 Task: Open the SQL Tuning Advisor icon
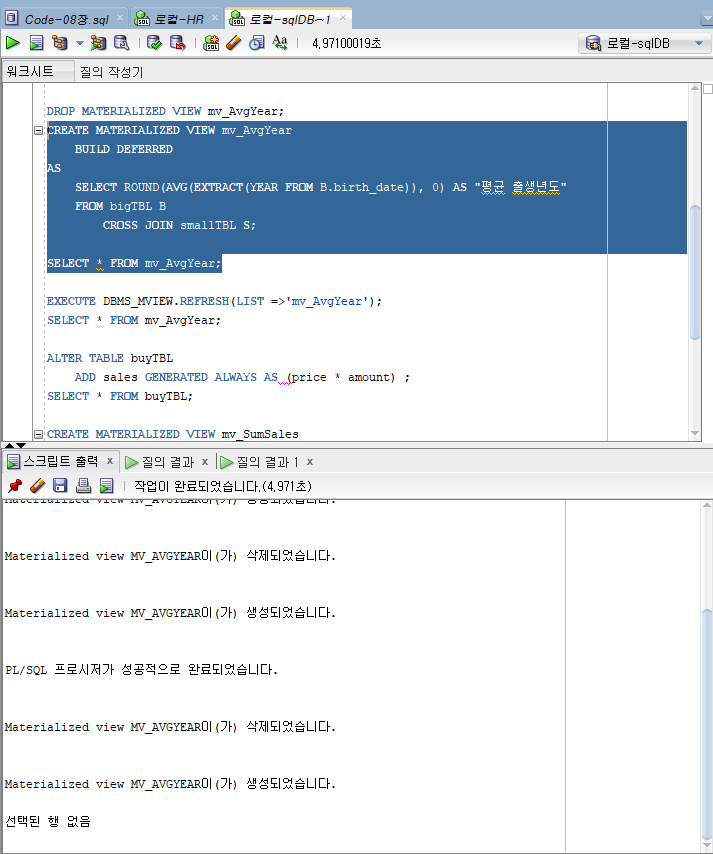(121, 42)
